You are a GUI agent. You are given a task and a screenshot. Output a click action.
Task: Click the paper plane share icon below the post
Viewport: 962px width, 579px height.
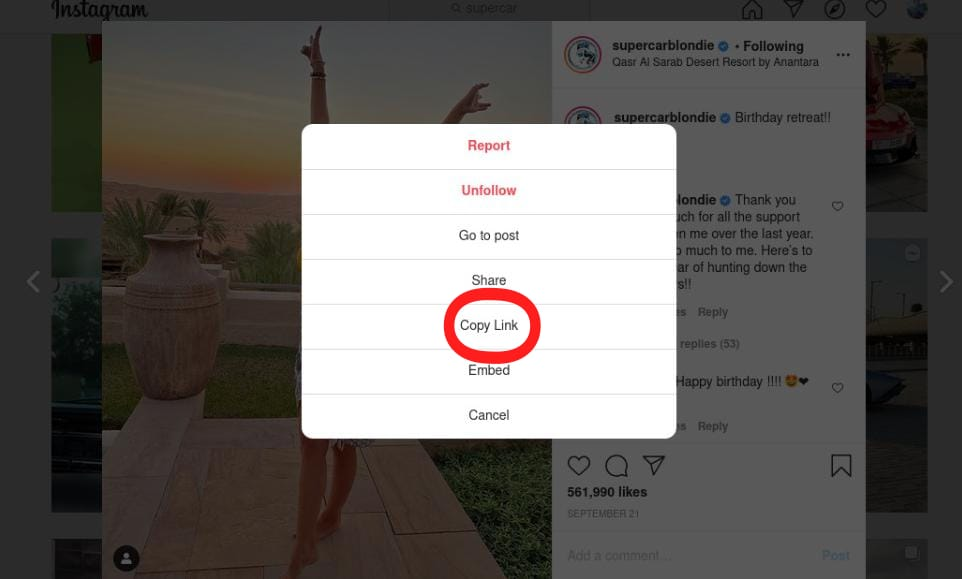coord(653,465)
